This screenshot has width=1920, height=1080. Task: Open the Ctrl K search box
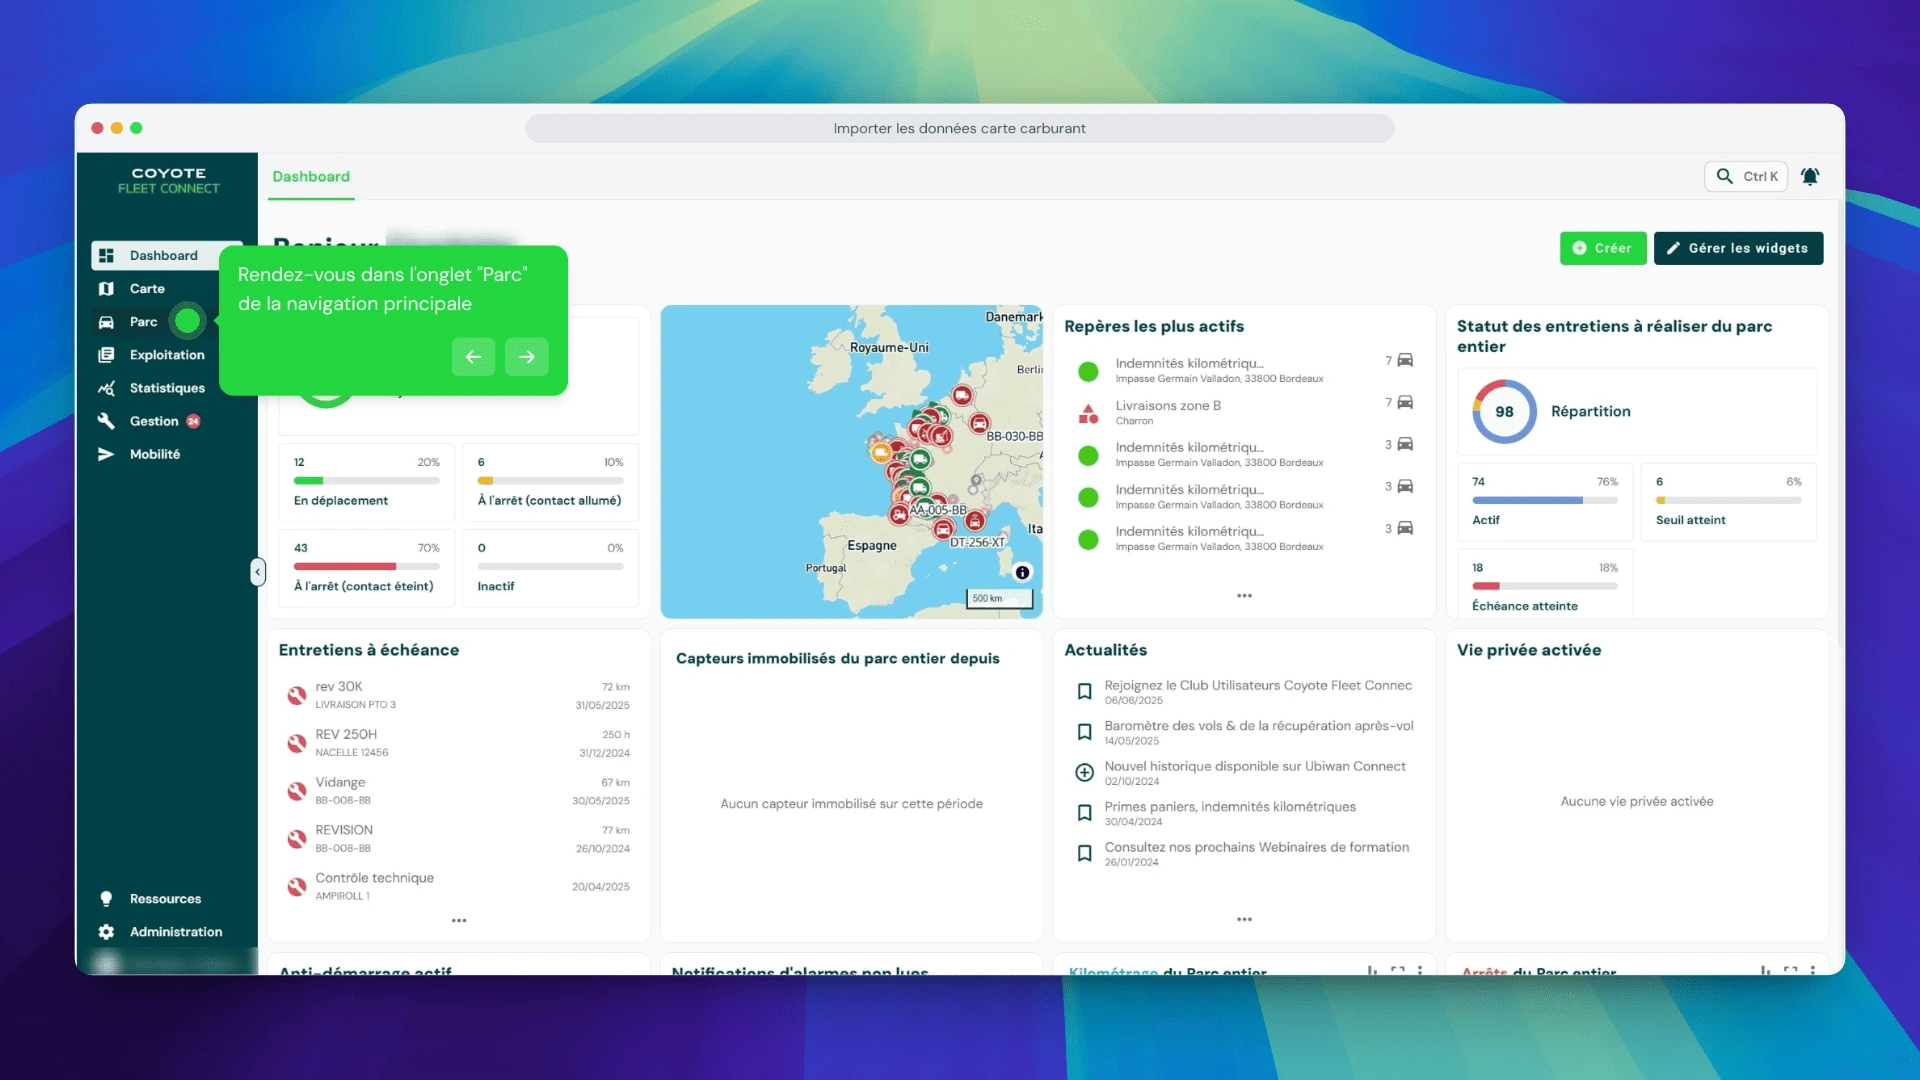1746,177
